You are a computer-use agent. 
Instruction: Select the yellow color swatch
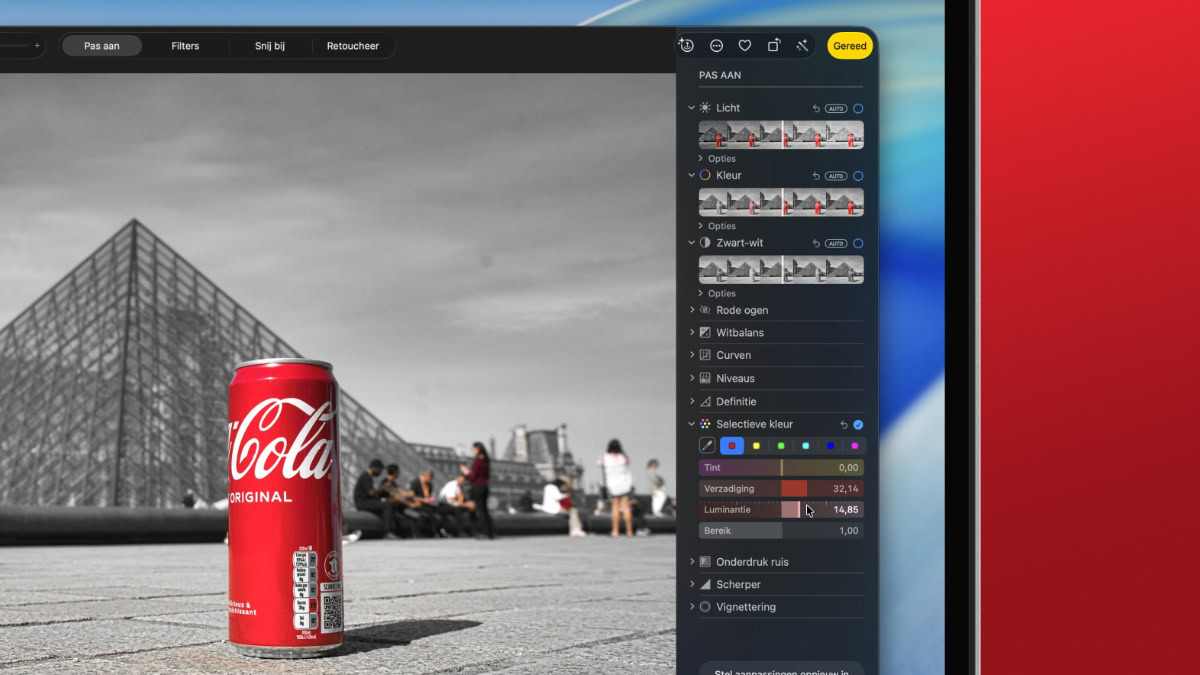tap(756, 446)
